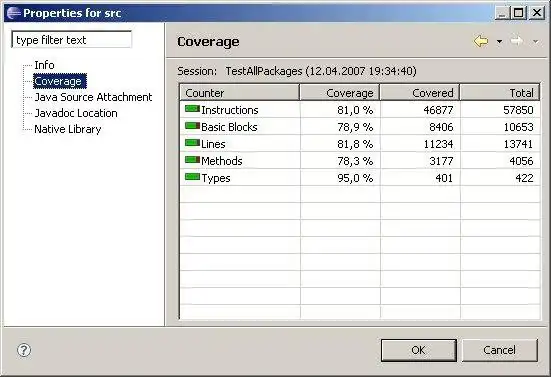The image size is (551, 377).
Task: Click covered value 11234
Action: (x=438, y=144)
